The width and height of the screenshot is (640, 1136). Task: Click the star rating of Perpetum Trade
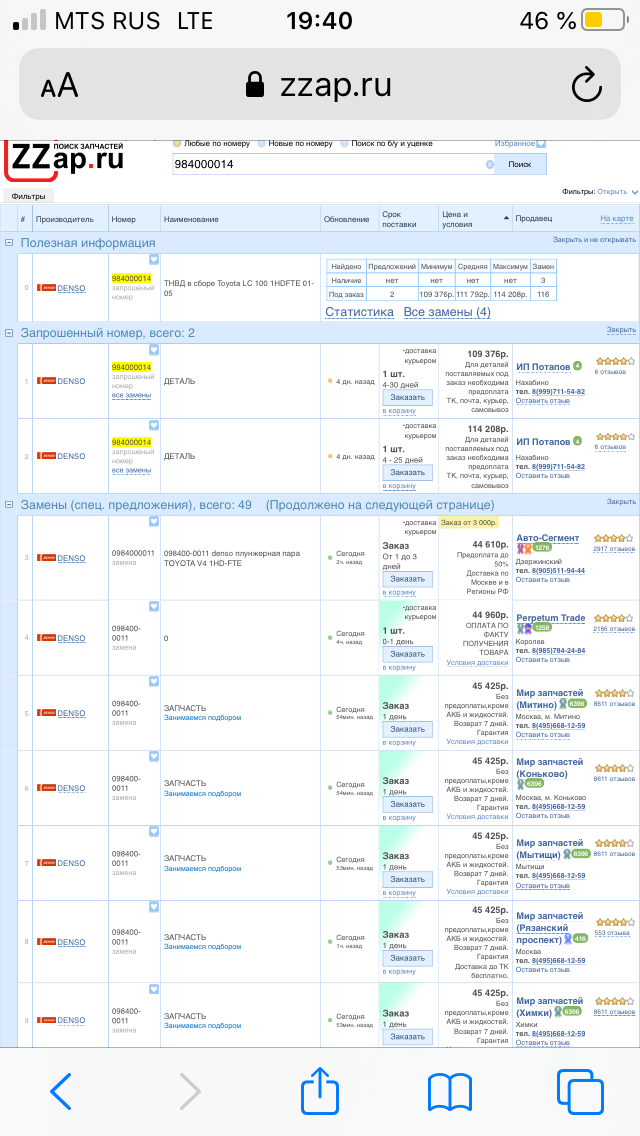(x=613, y=619)
